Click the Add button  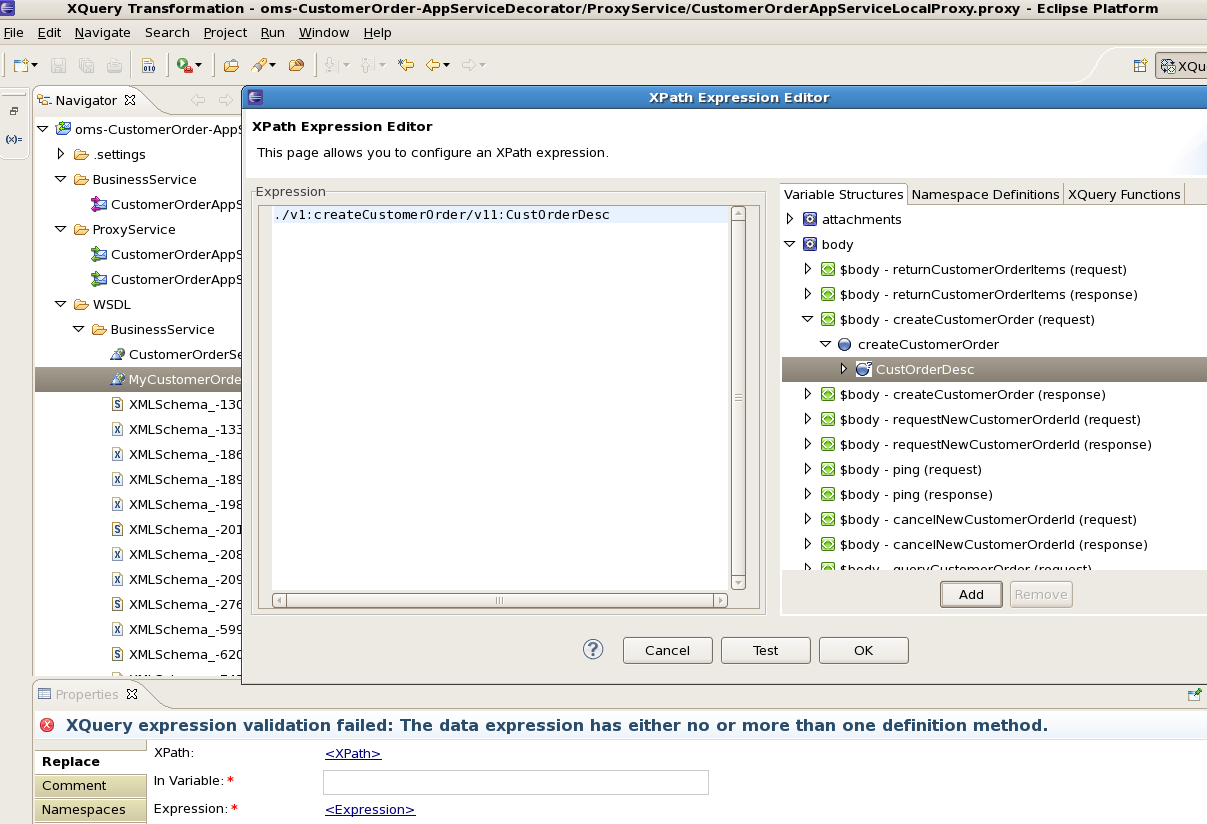(x=971, y=594)
